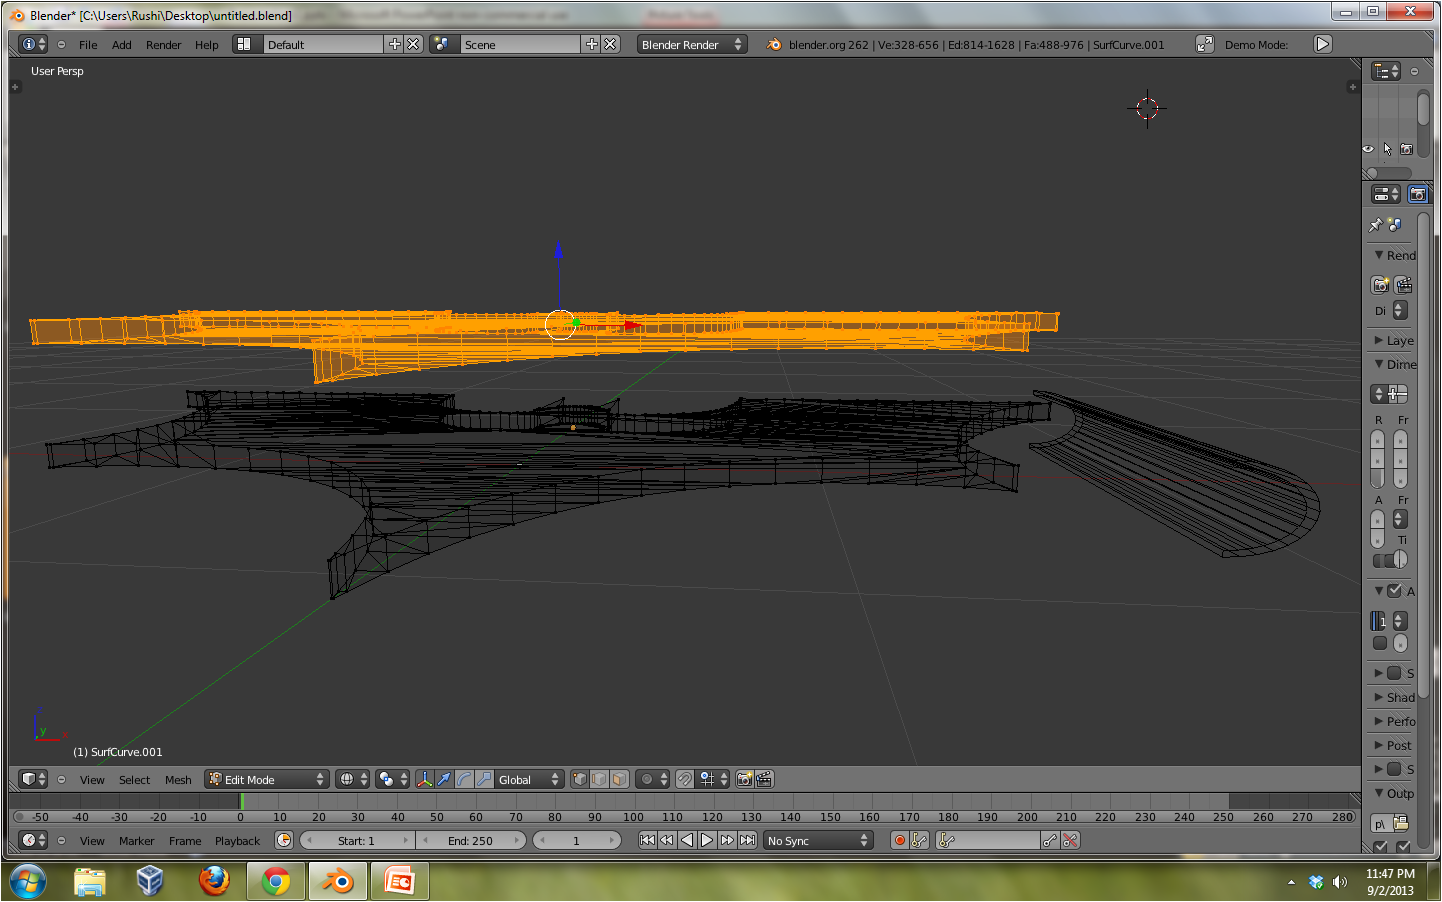Image resolution: width=1442 pixels, height=902 pixels.
Task: Open Global transform orientation dropdown
Action: [x=530, y=779]
